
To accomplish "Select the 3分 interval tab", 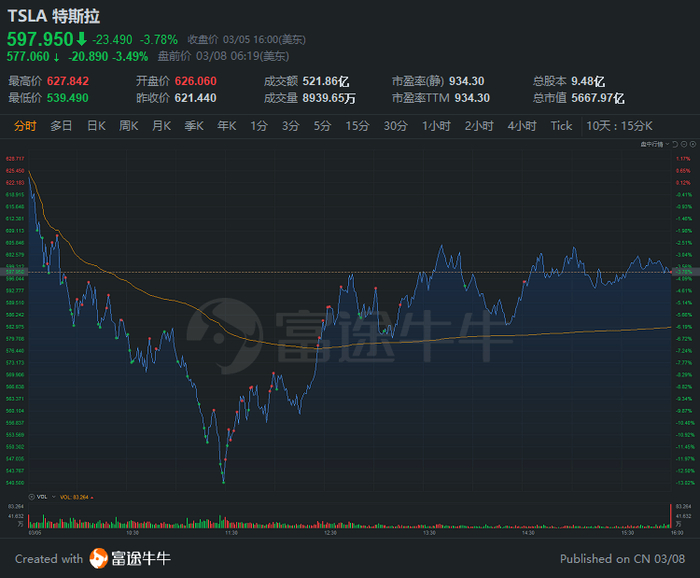I will pos(290,126).
